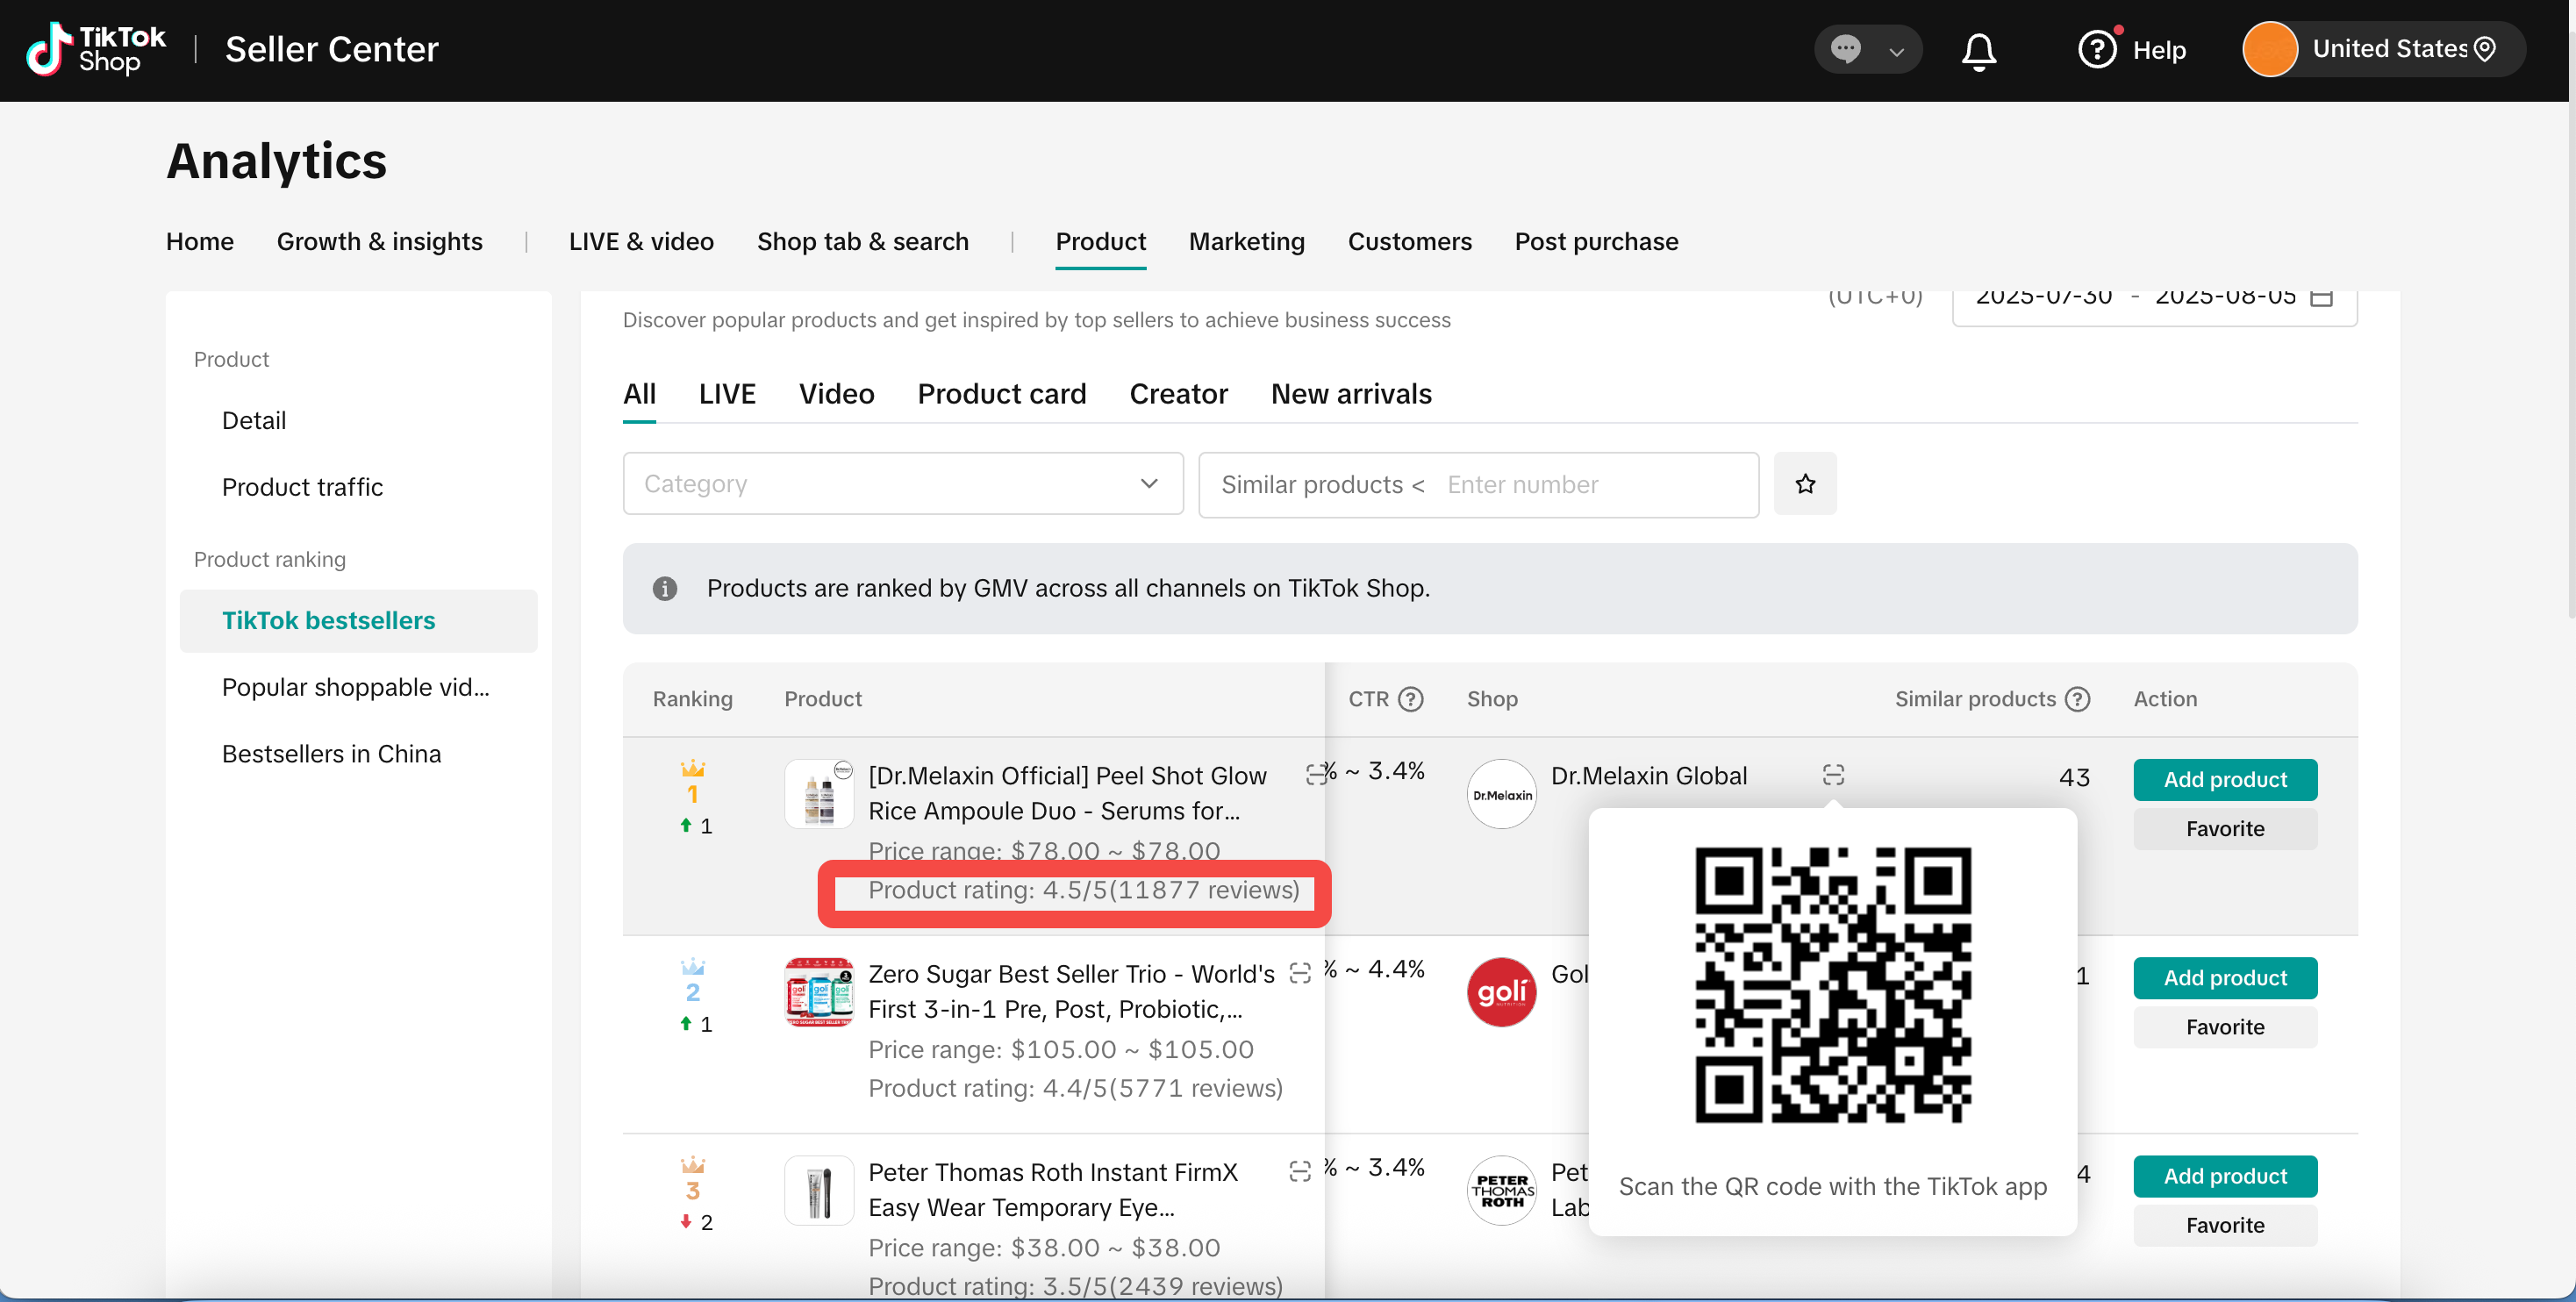Click the CTR info question icon

(x=1410, y=699)
